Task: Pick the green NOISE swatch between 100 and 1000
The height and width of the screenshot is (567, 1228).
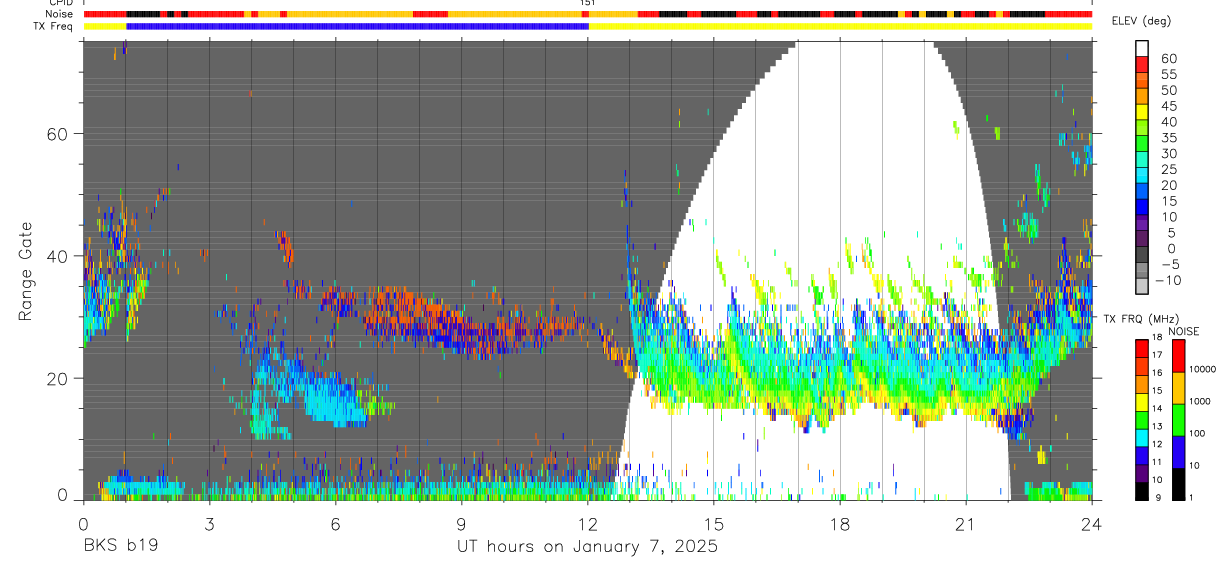Action: tap(1178, 419)
